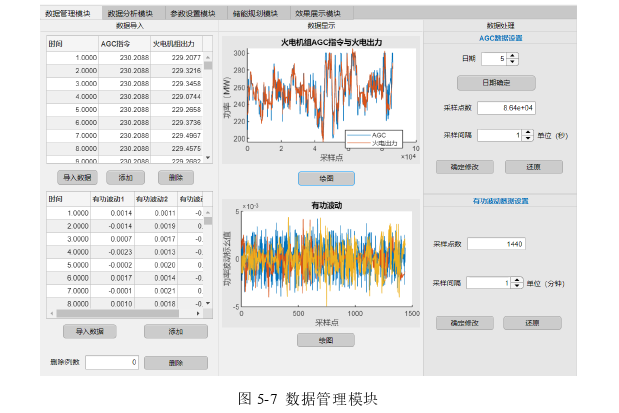Select cell 229.4575 in the AGC table
This screenshot has height=413, width=619.
point(176,148)
